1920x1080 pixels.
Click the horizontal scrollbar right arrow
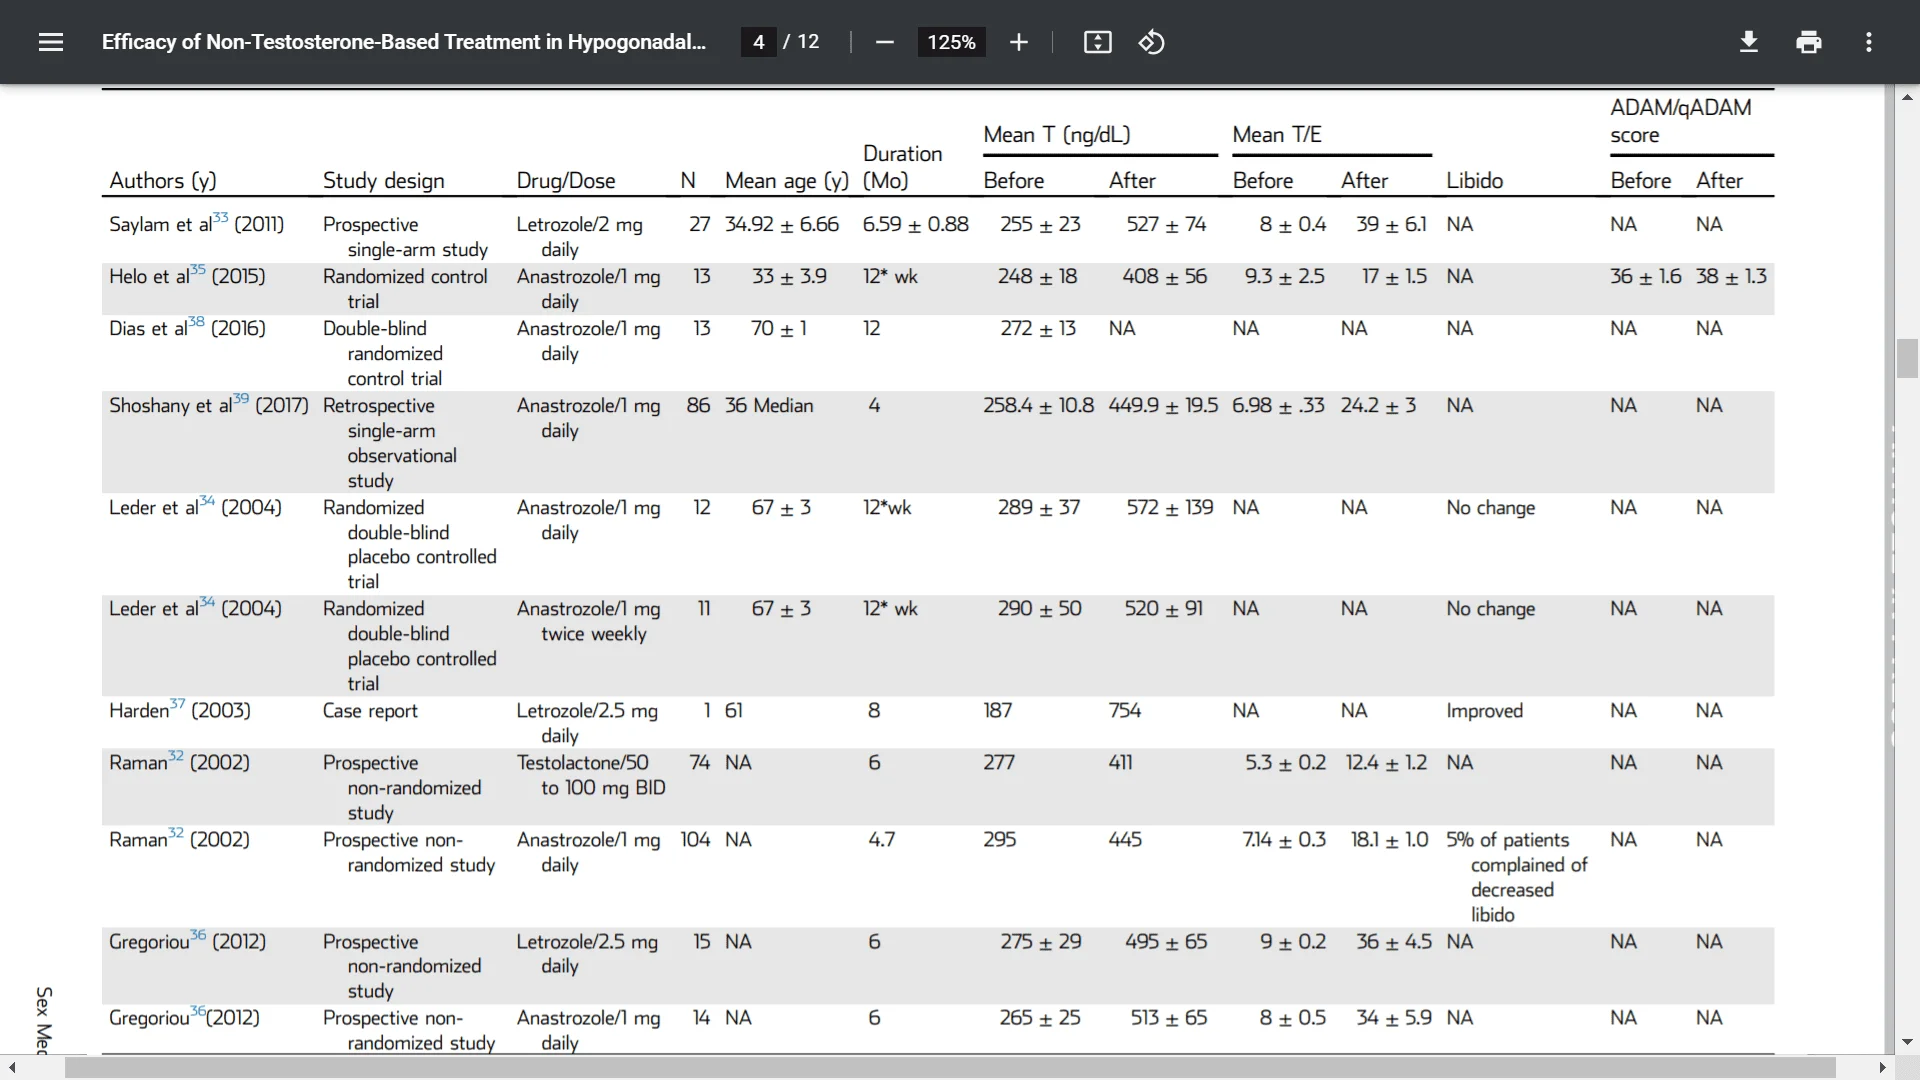(1883, 1068)
